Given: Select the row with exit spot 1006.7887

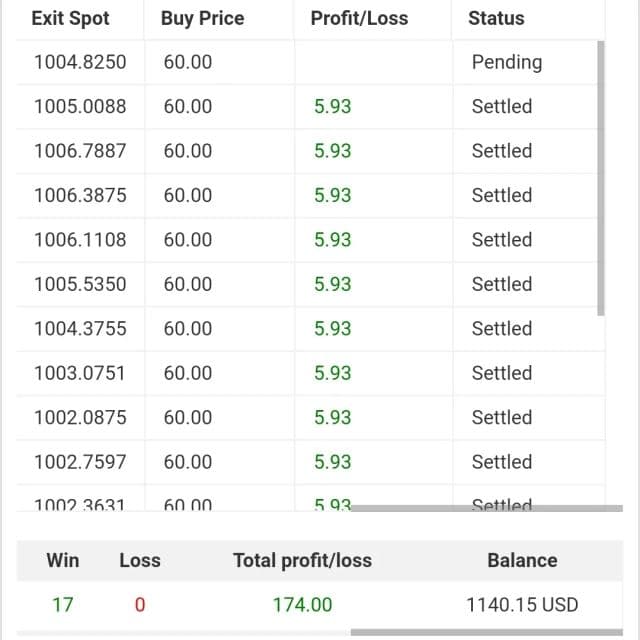Looking at the screenshot, I should tap(310, 151).
